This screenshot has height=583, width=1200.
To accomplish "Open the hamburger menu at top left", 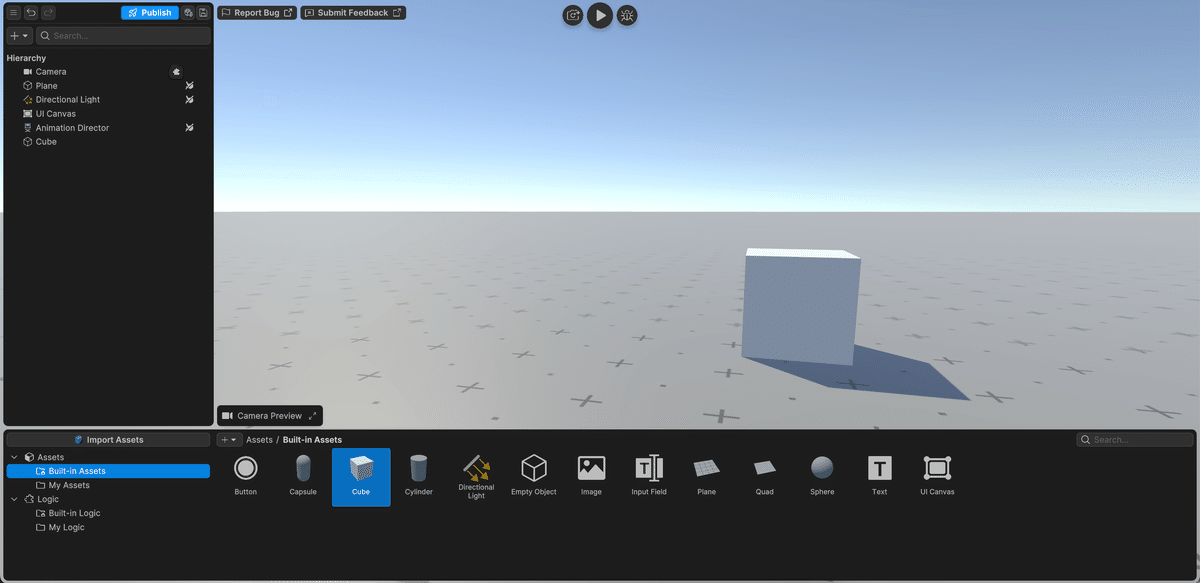I will [x=13, y=12].
